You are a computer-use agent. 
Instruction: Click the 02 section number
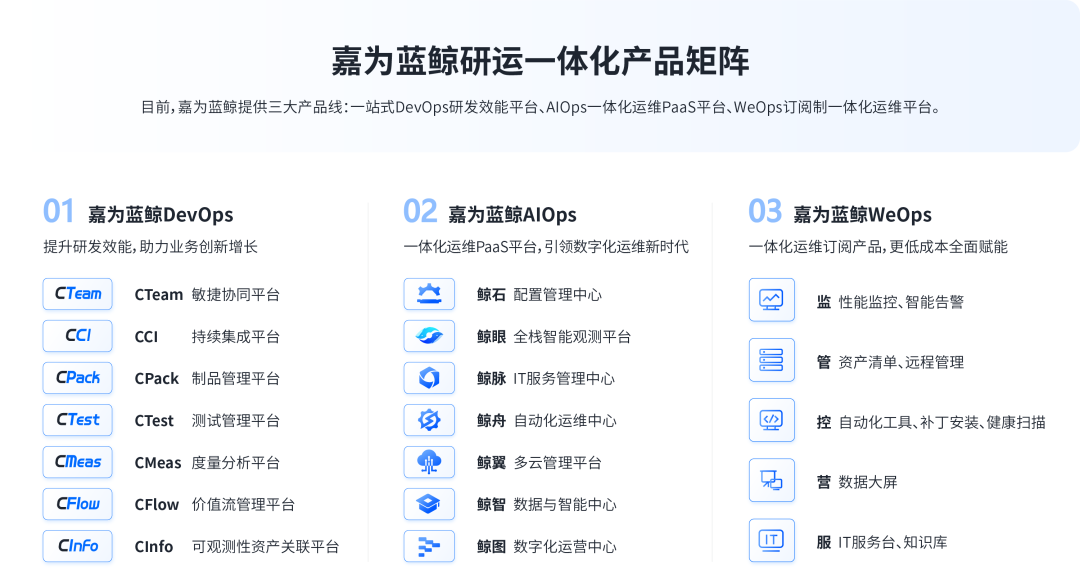[420, 211]
